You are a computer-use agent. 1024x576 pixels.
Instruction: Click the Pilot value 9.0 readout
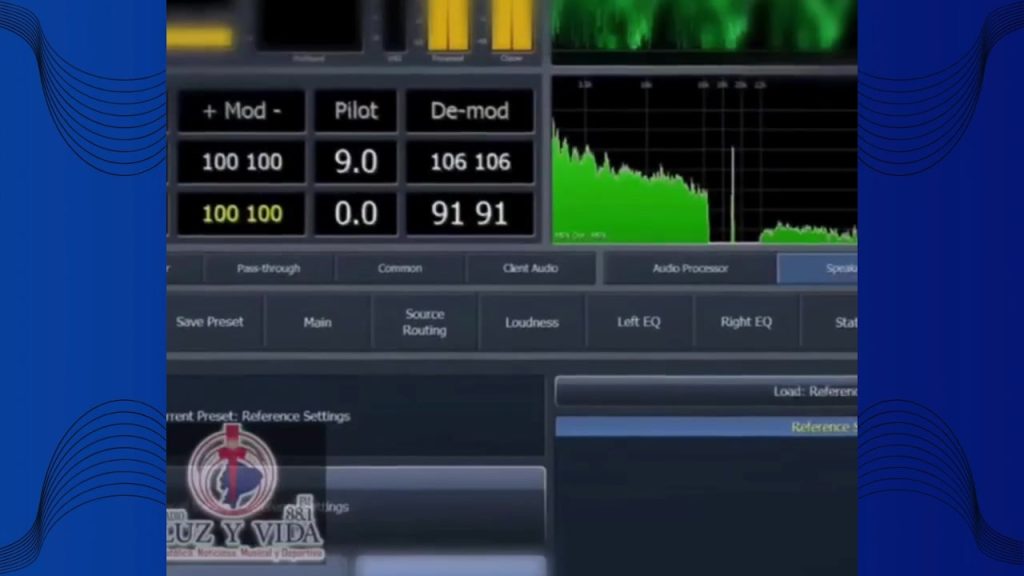click(x=355, y=162)
